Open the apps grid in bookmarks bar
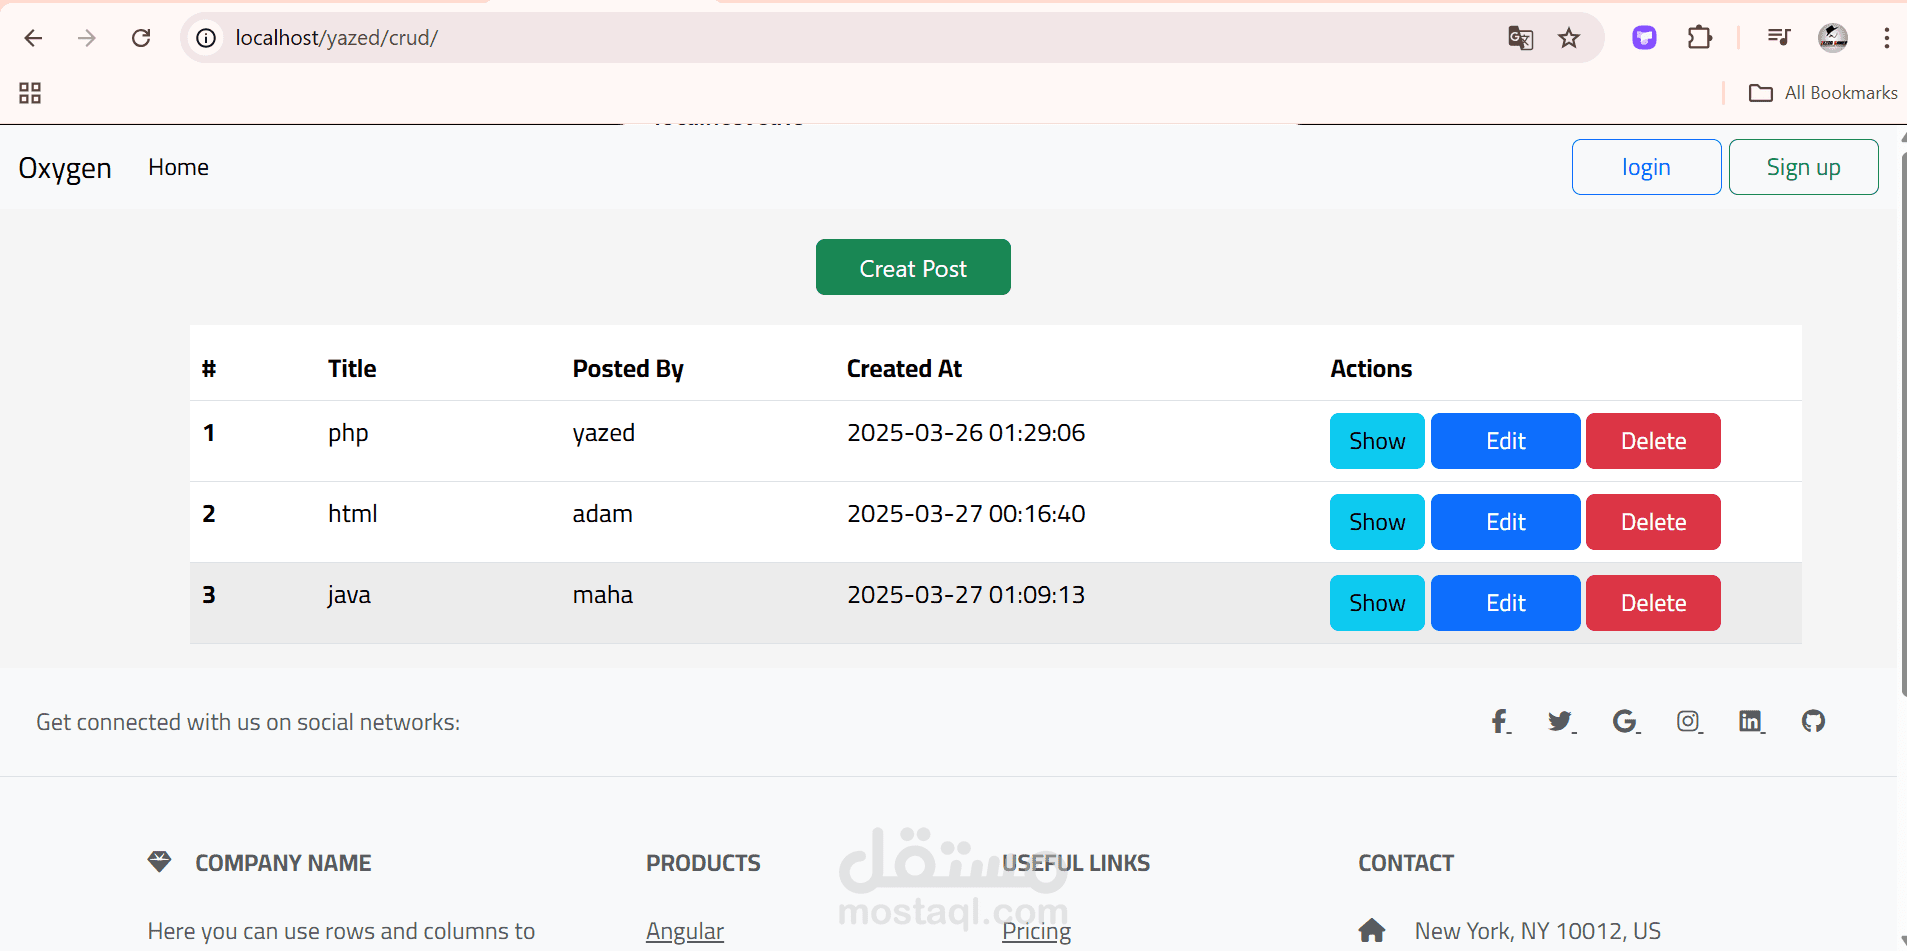 [30, 93]
